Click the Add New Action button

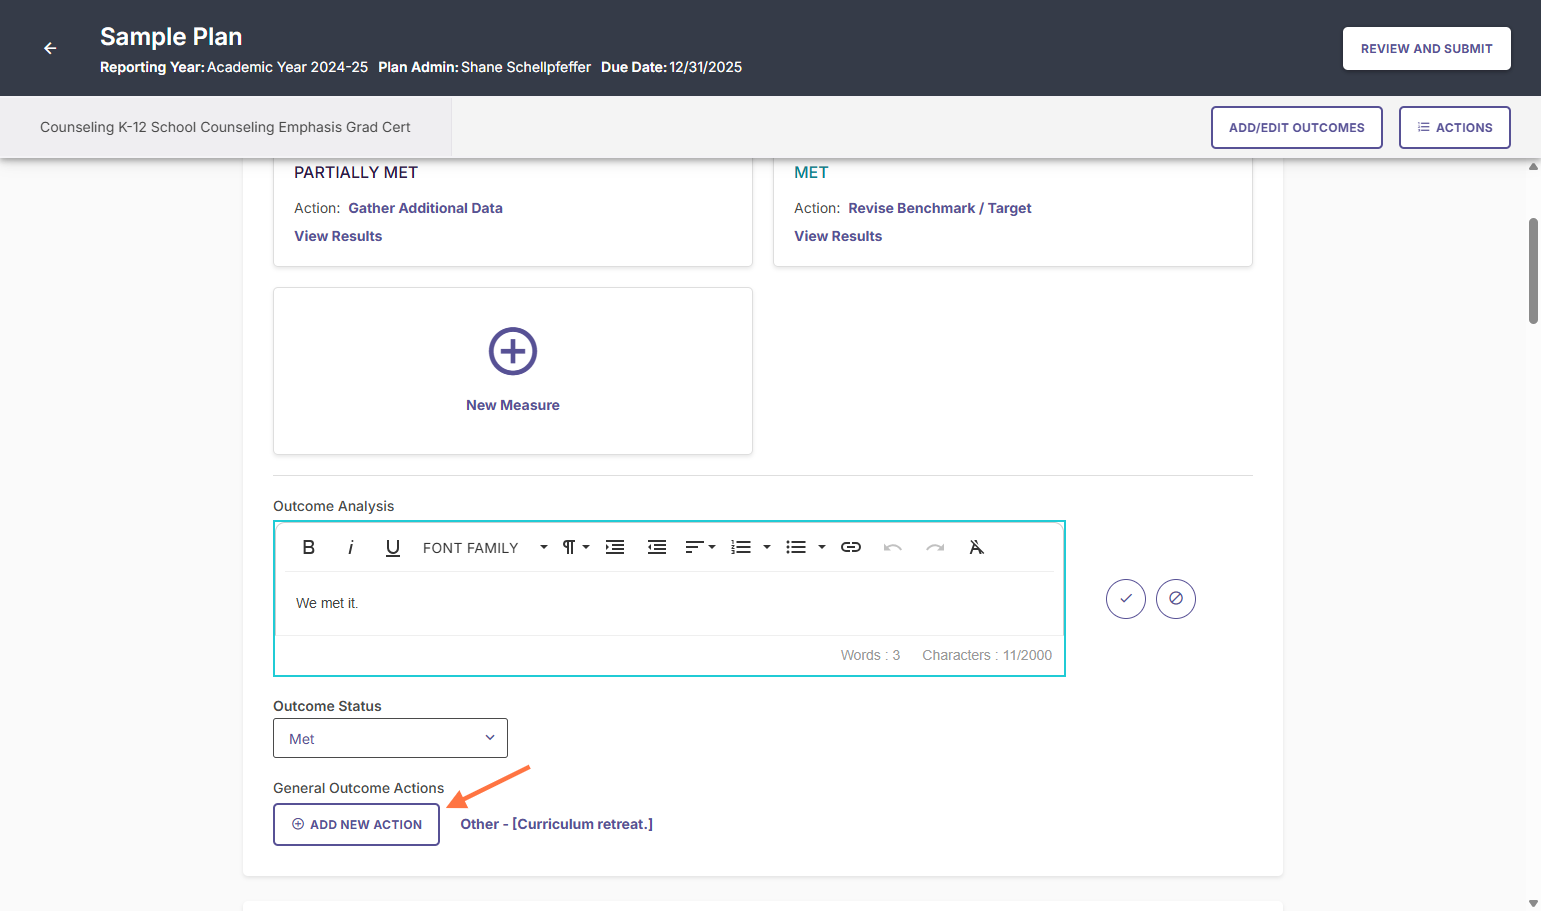[356, 824]
